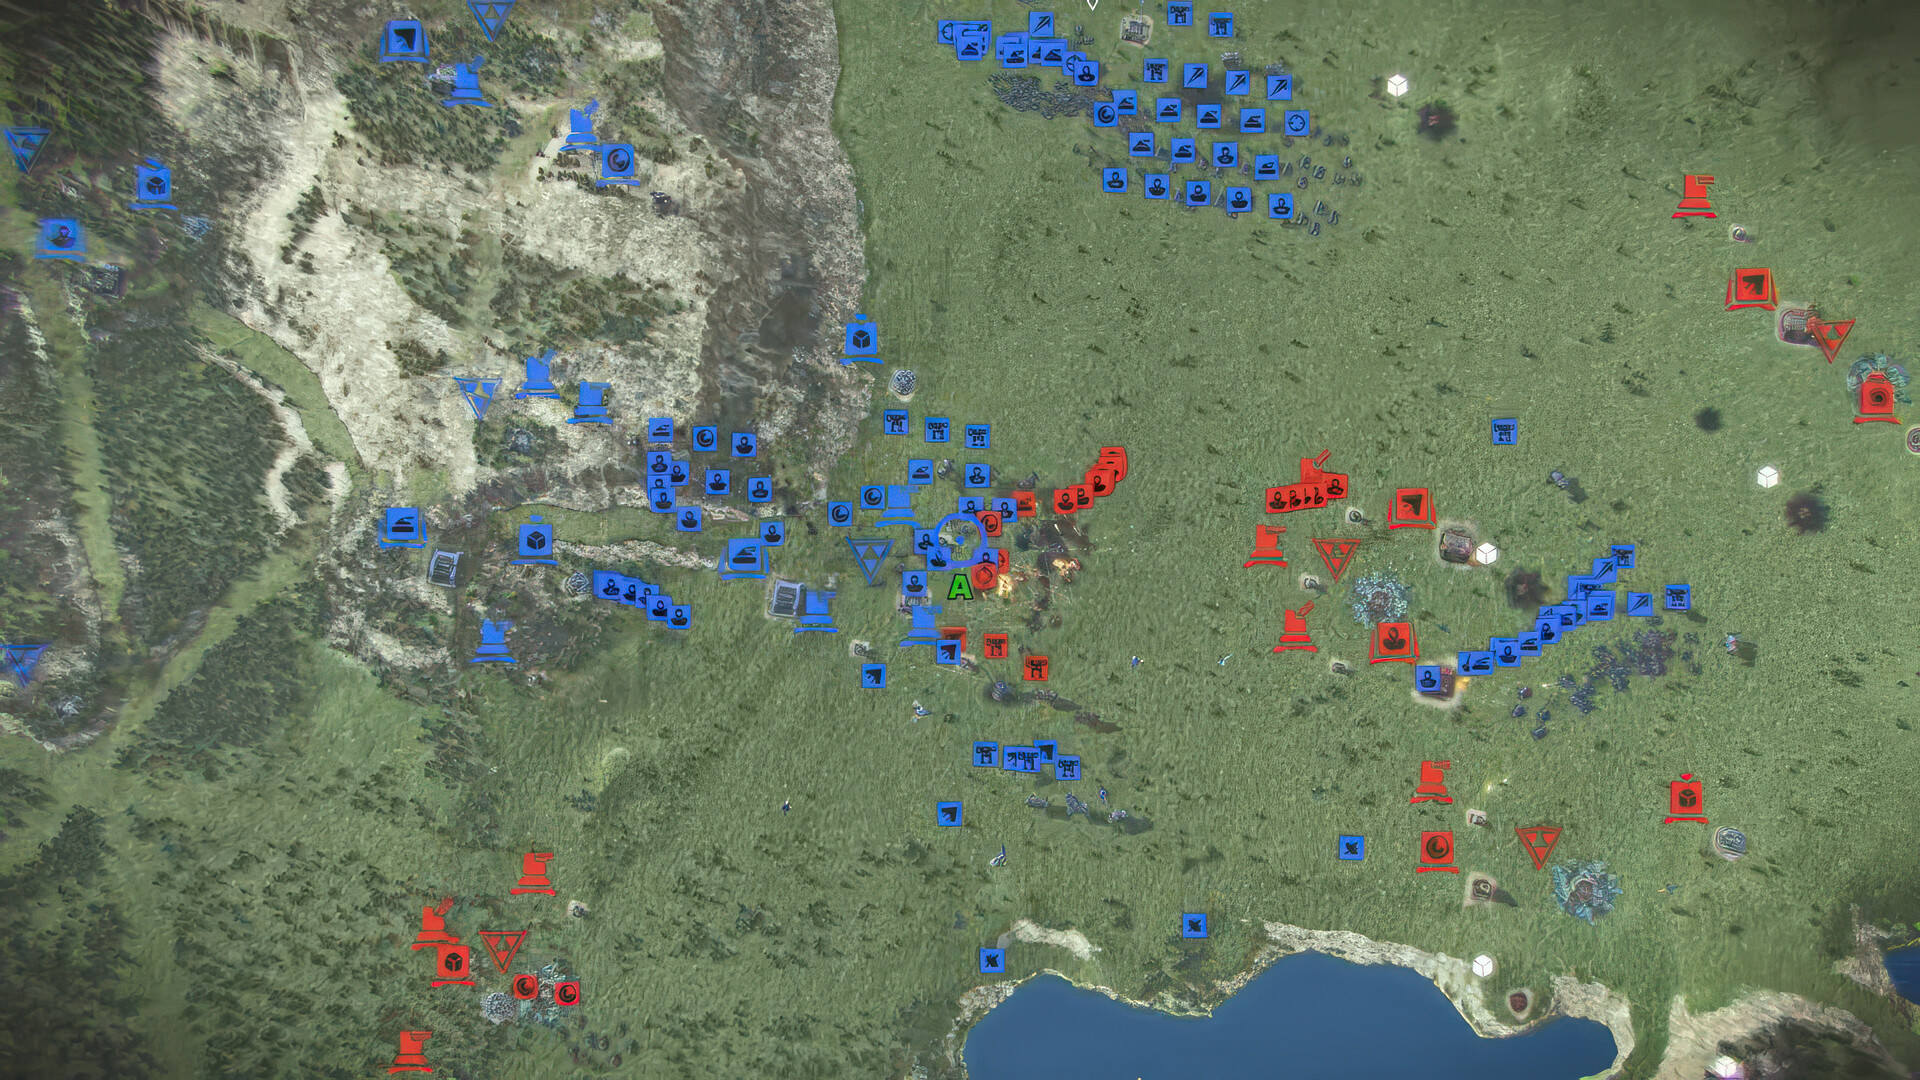Click the red cube building beside the southwest red triangle
The image size is (1920, 1080).
pyautogui.click(x=452, y=962)
